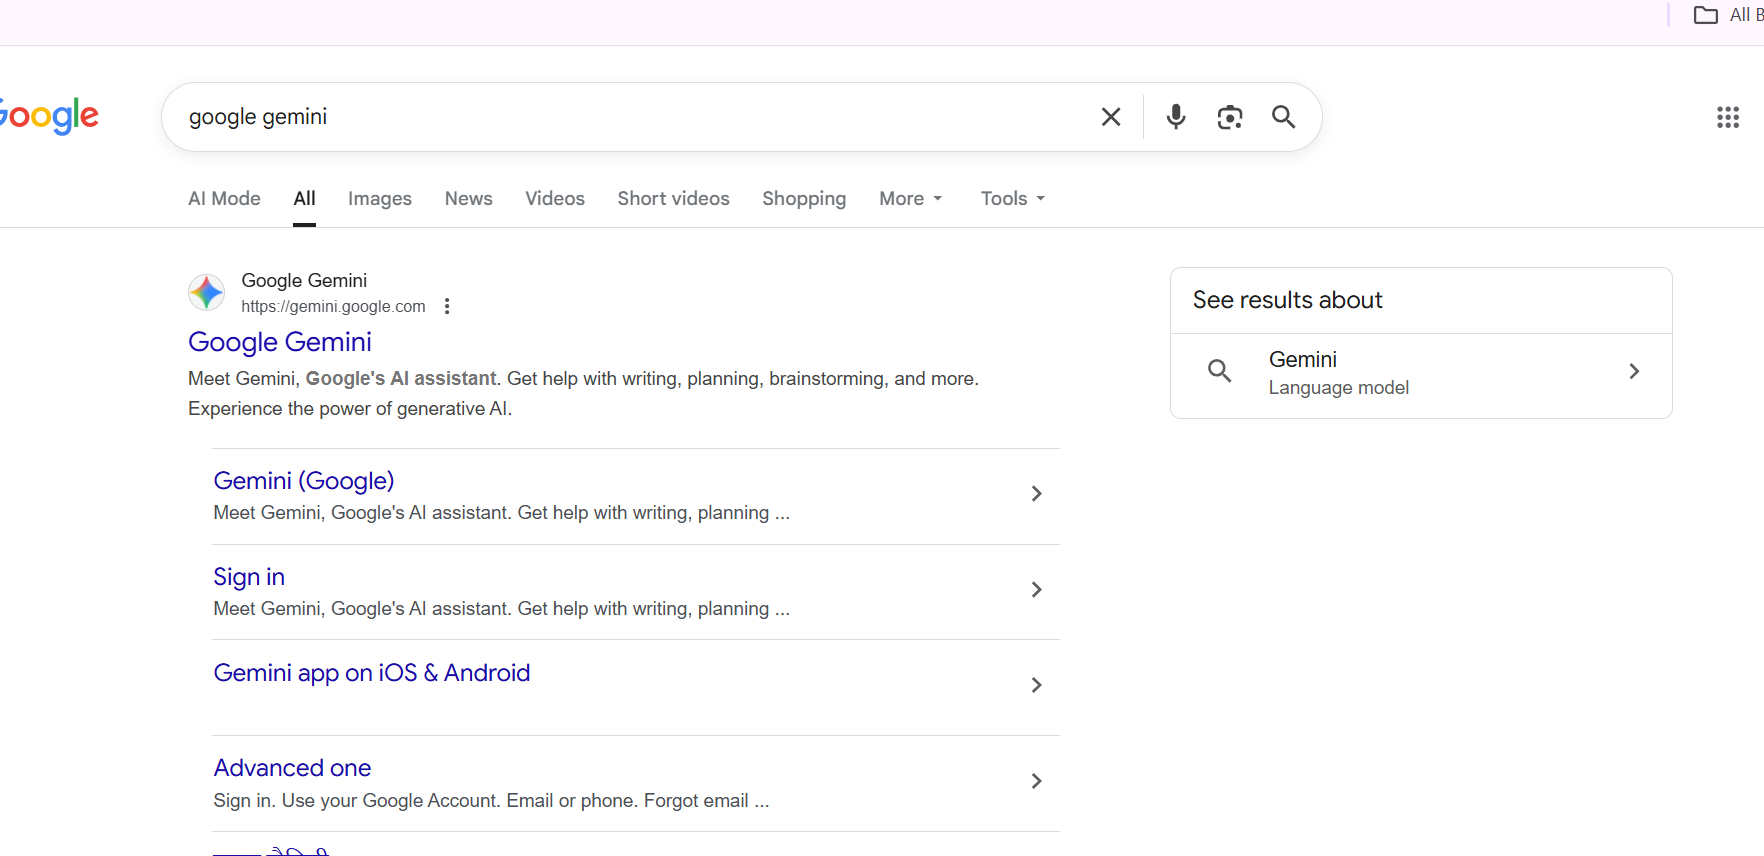Expand the More search filters dropdown

(910, 199)
